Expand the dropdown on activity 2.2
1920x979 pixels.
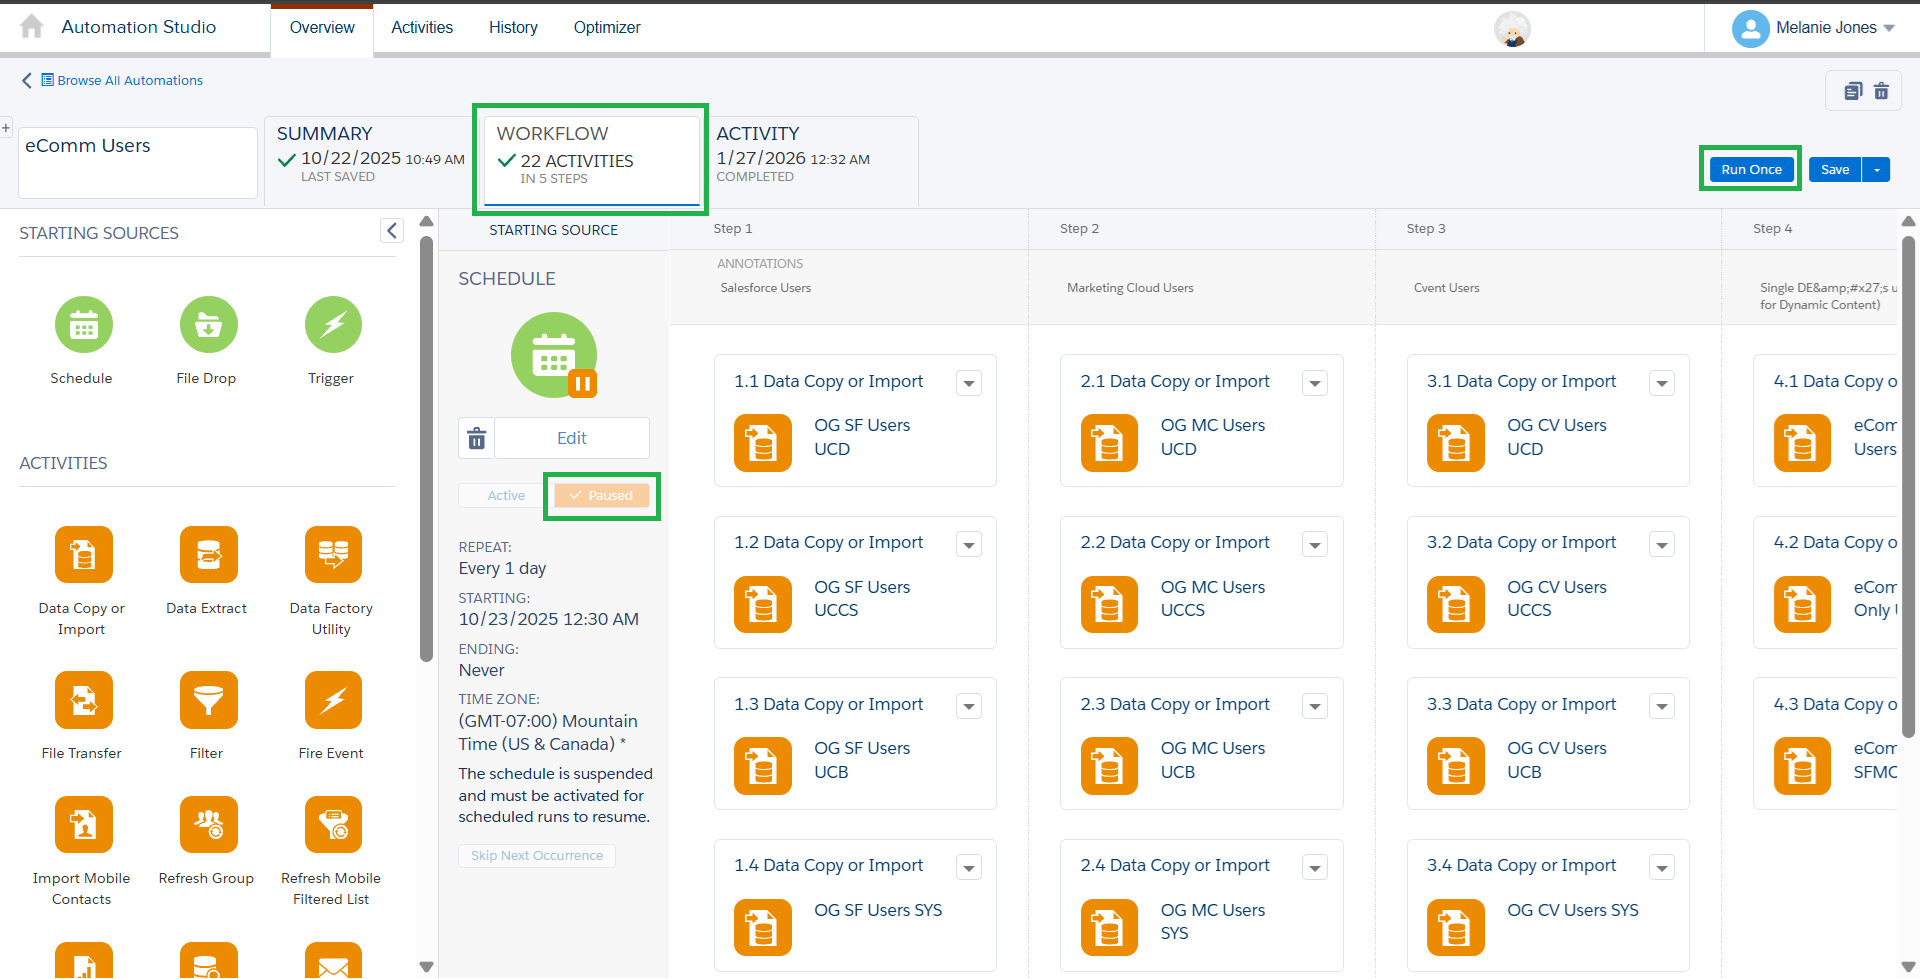click(x=1315, y=545)
